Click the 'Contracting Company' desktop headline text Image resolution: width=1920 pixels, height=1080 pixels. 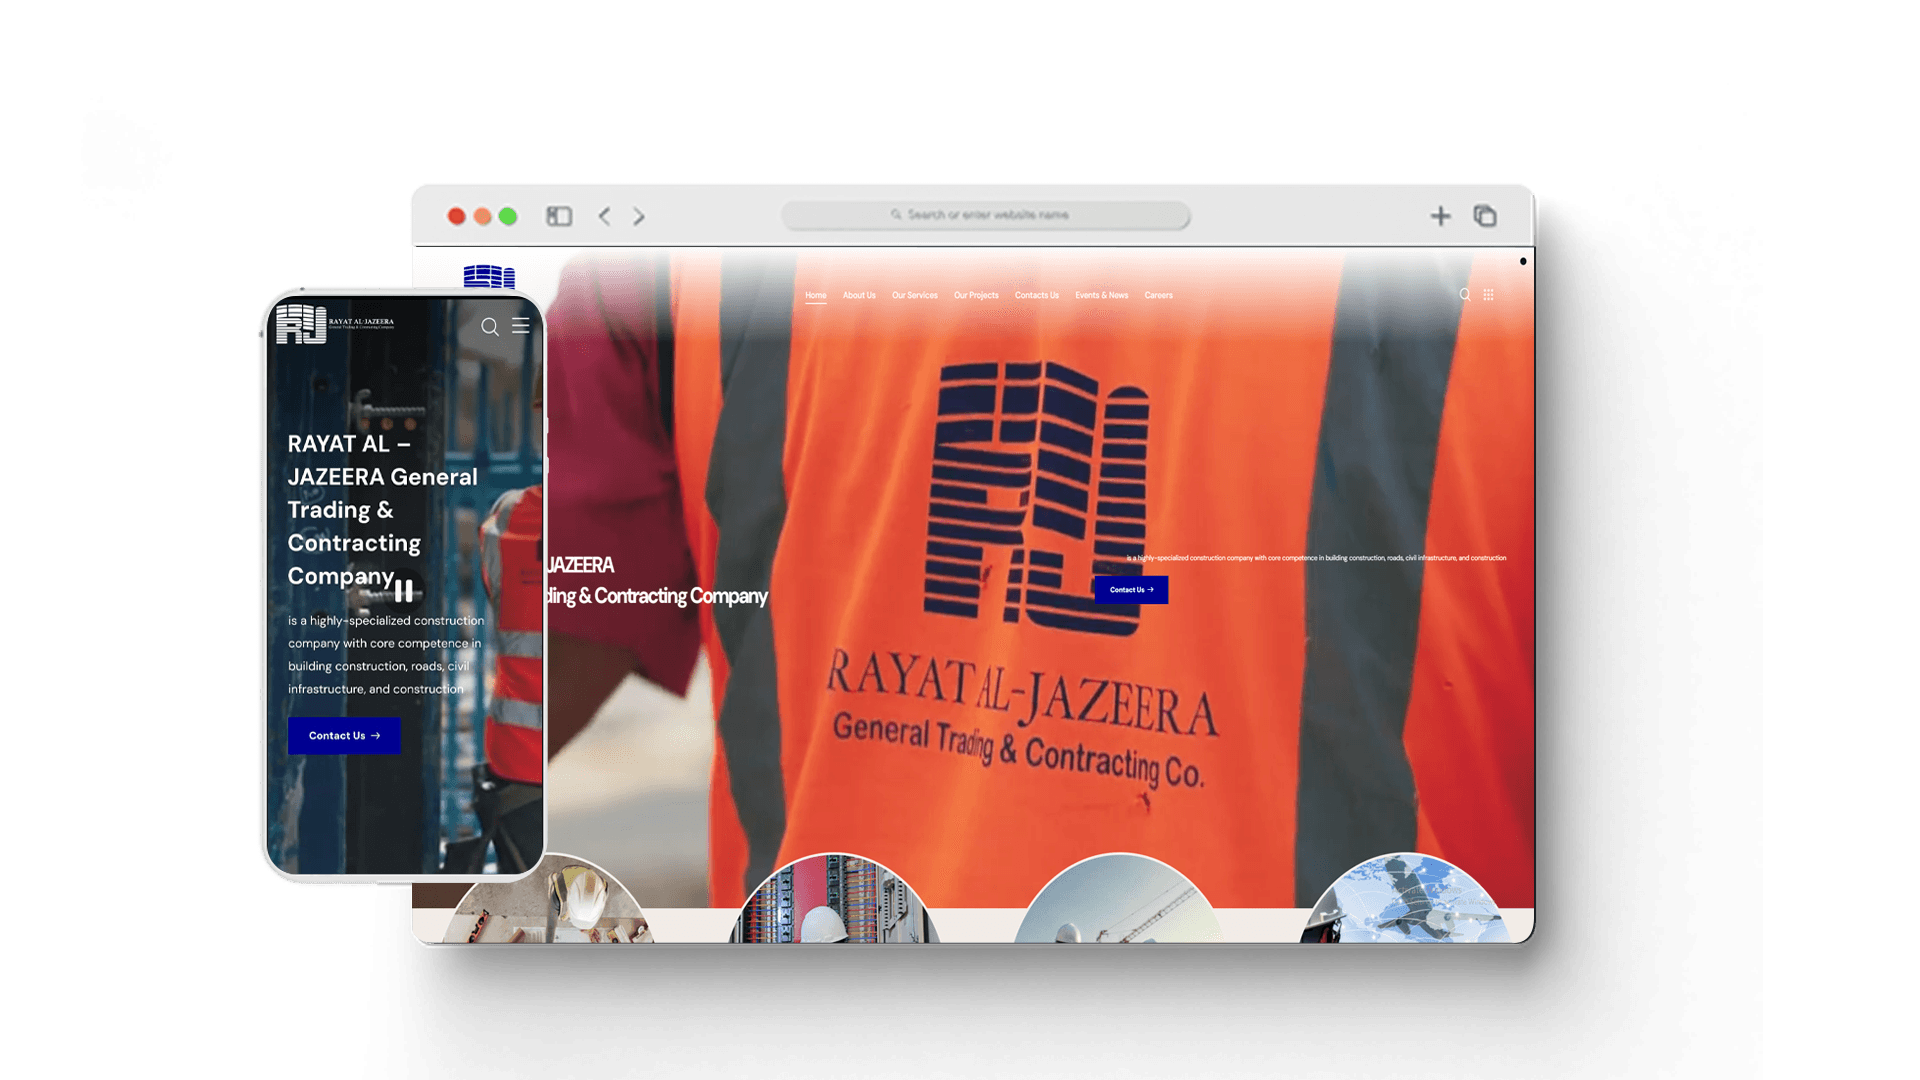(681, 596)
